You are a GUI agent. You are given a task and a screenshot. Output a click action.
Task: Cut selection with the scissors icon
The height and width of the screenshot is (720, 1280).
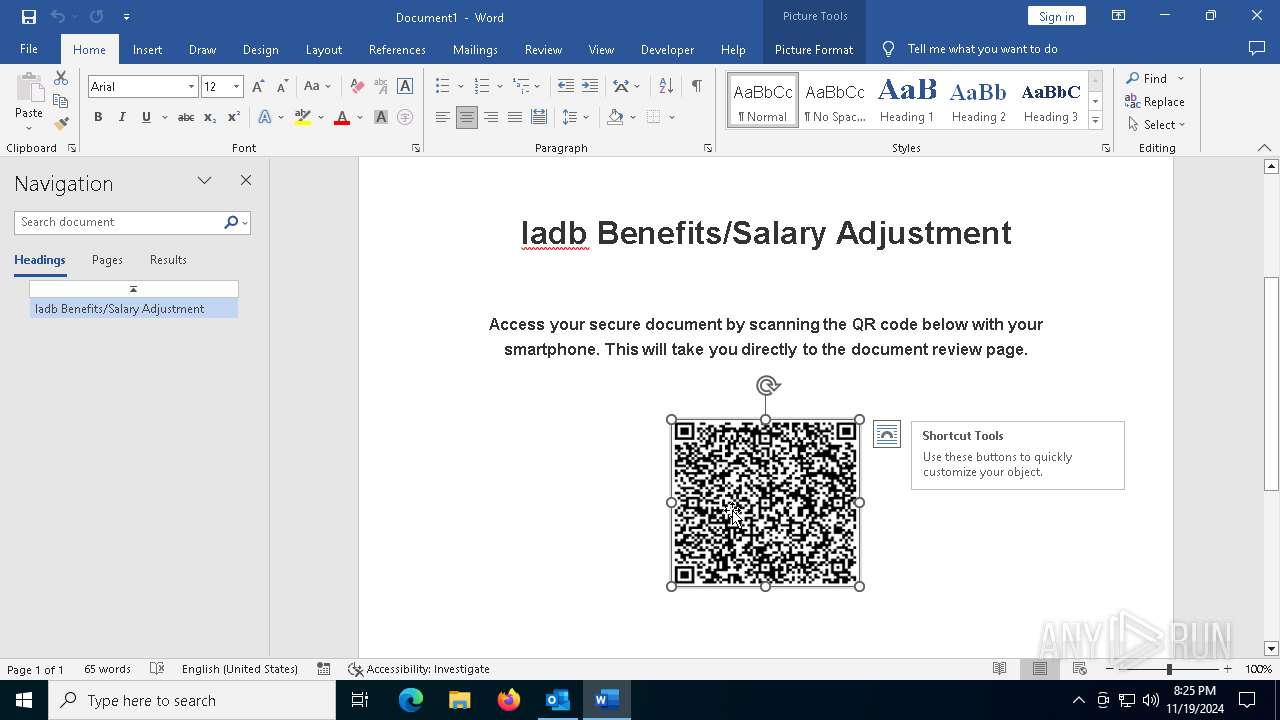pos(61,78)
